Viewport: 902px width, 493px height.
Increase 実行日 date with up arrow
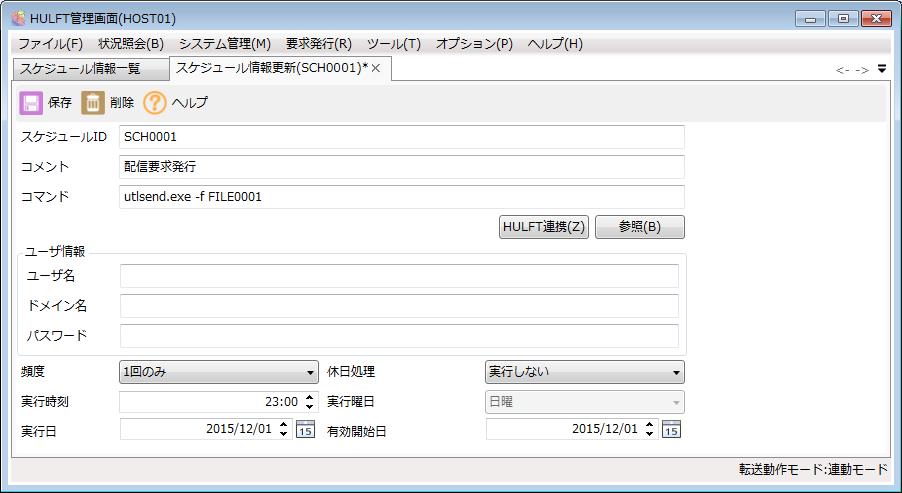pos(283,425)
